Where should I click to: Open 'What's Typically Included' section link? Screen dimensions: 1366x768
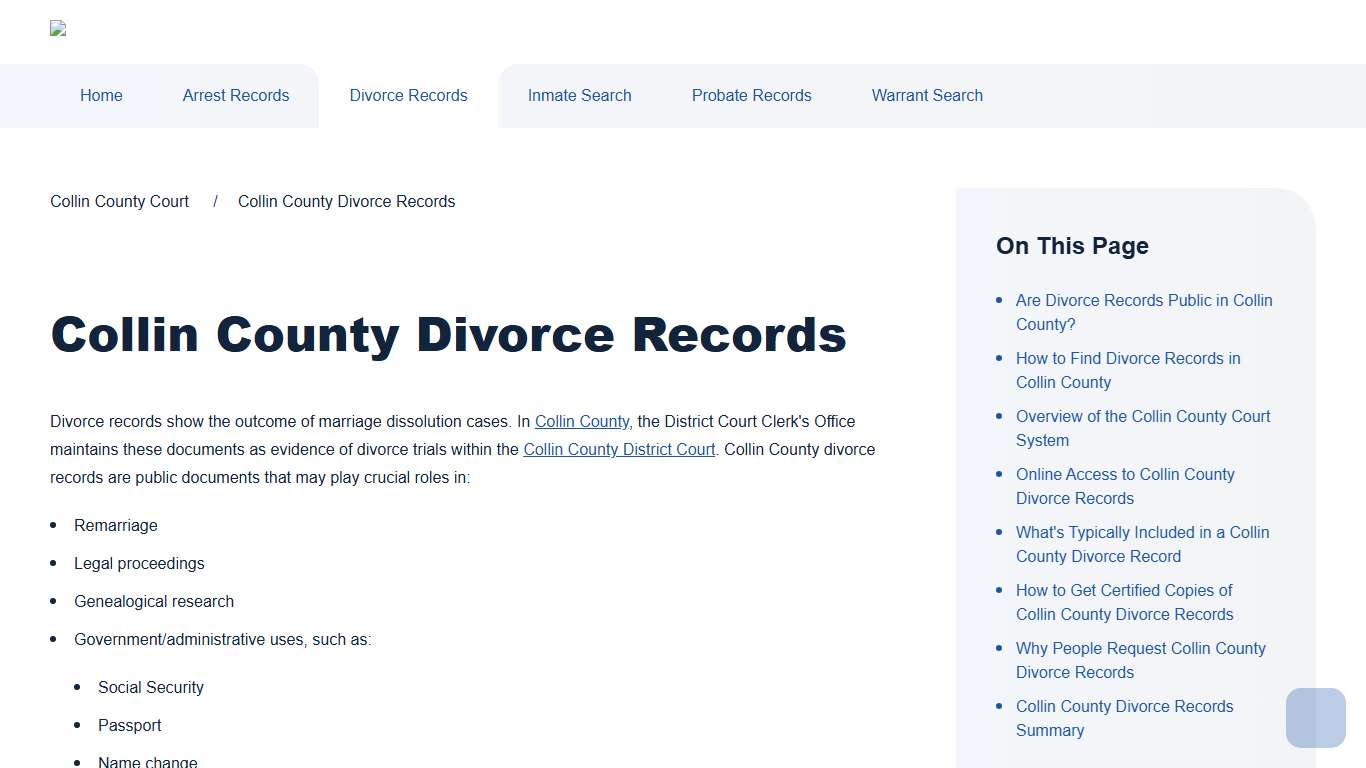click(1142, 544)
